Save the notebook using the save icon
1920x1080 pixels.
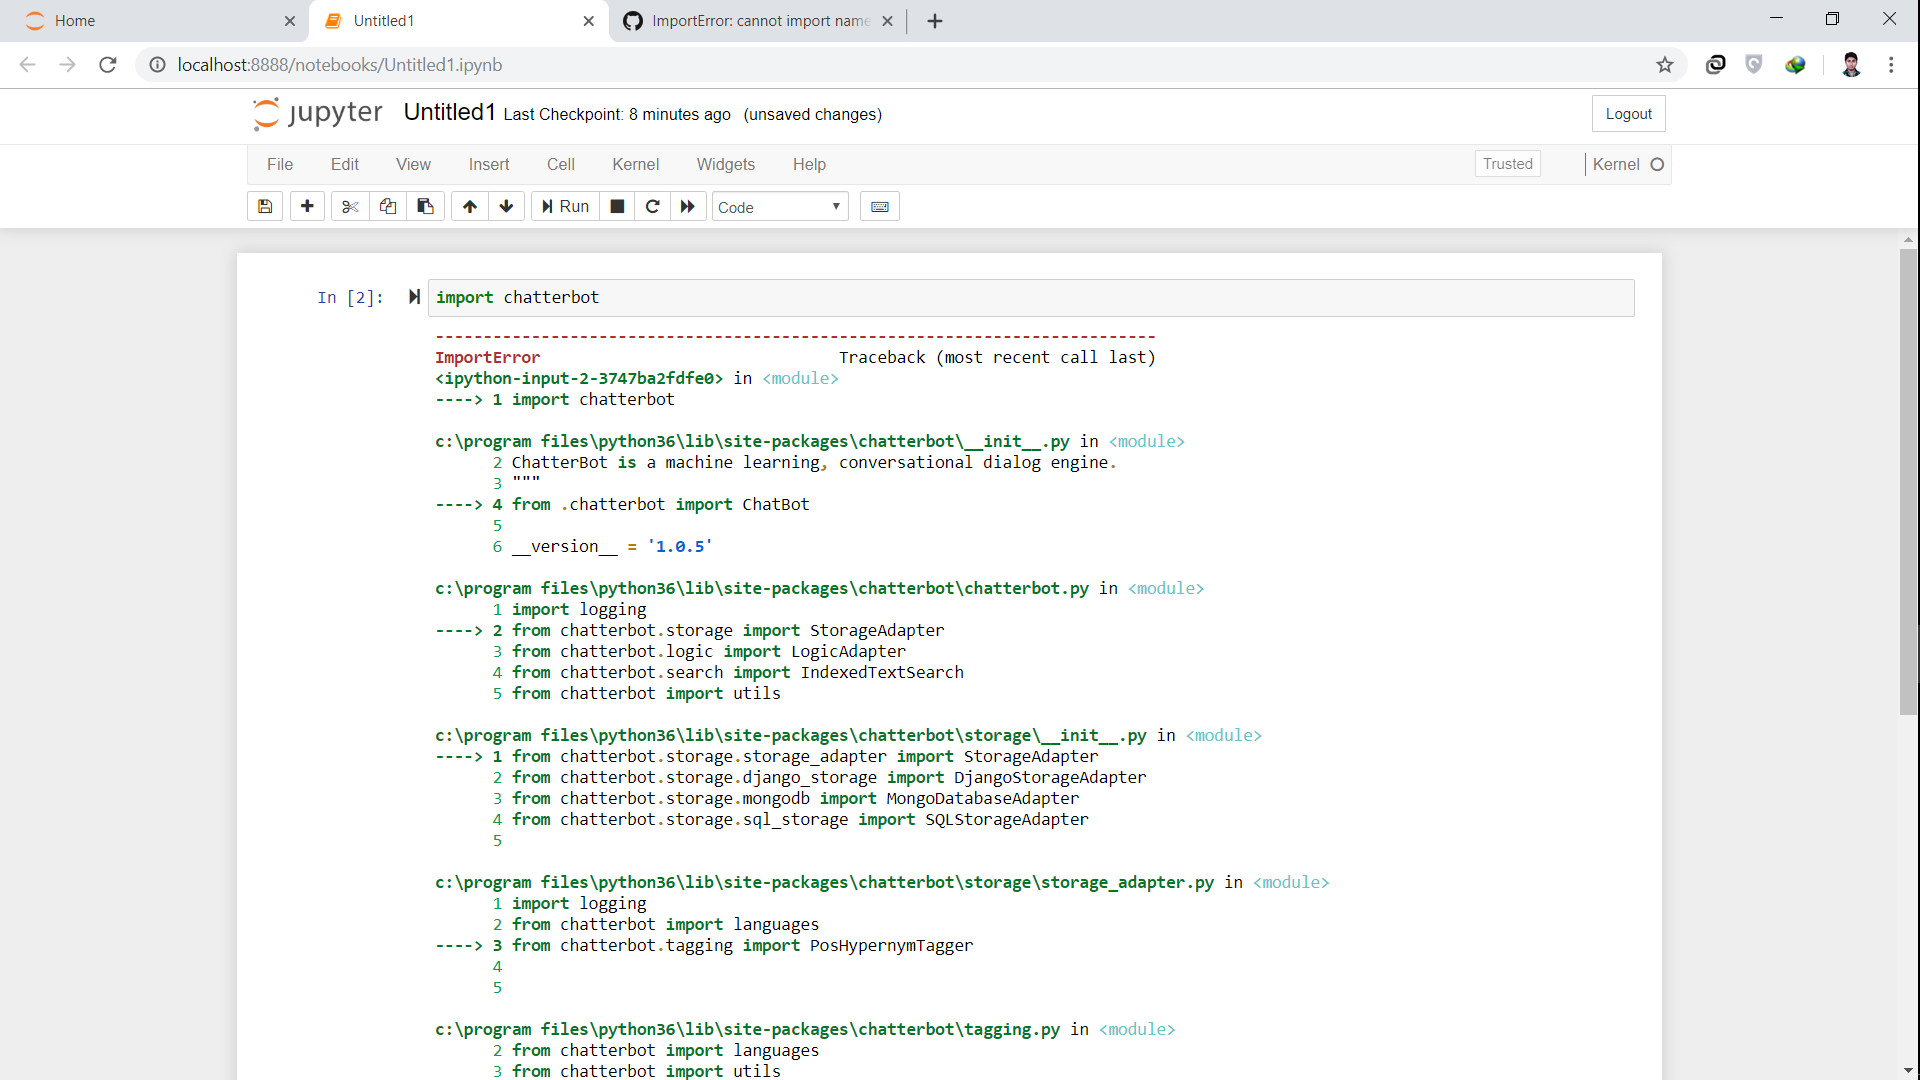pyautogui.click(x=264, y=206)
